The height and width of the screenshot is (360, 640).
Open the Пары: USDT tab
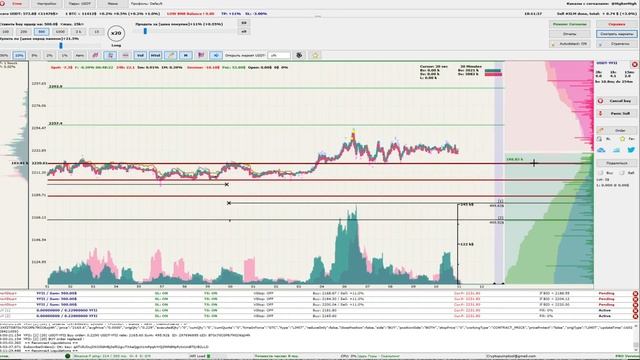pyautogui.click(x=79, y=4)
